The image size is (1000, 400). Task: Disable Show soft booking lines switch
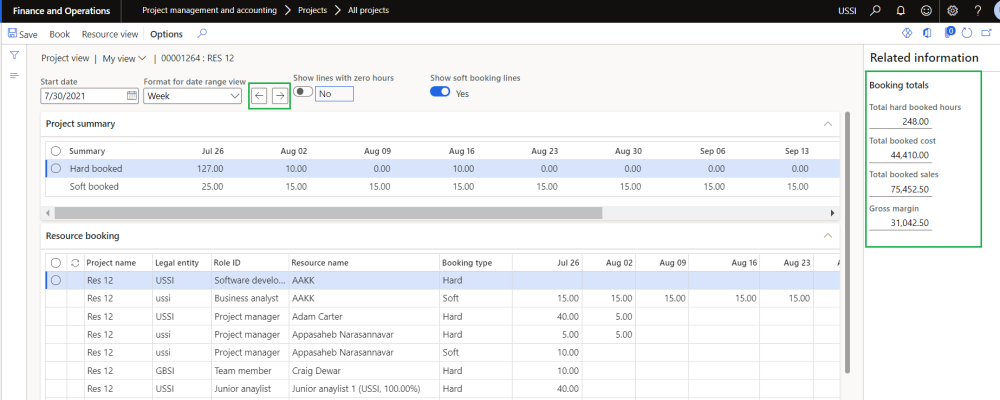point(440,92)
